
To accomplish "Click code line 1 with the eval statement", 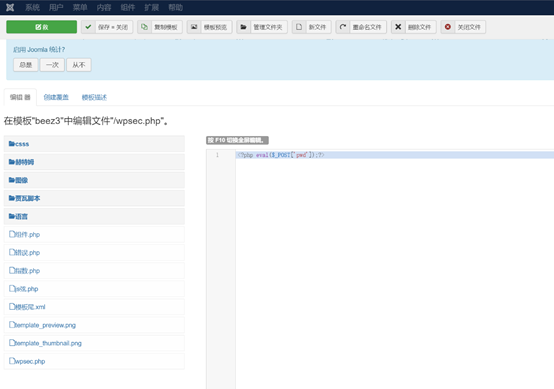I will [x=395, y=155].
